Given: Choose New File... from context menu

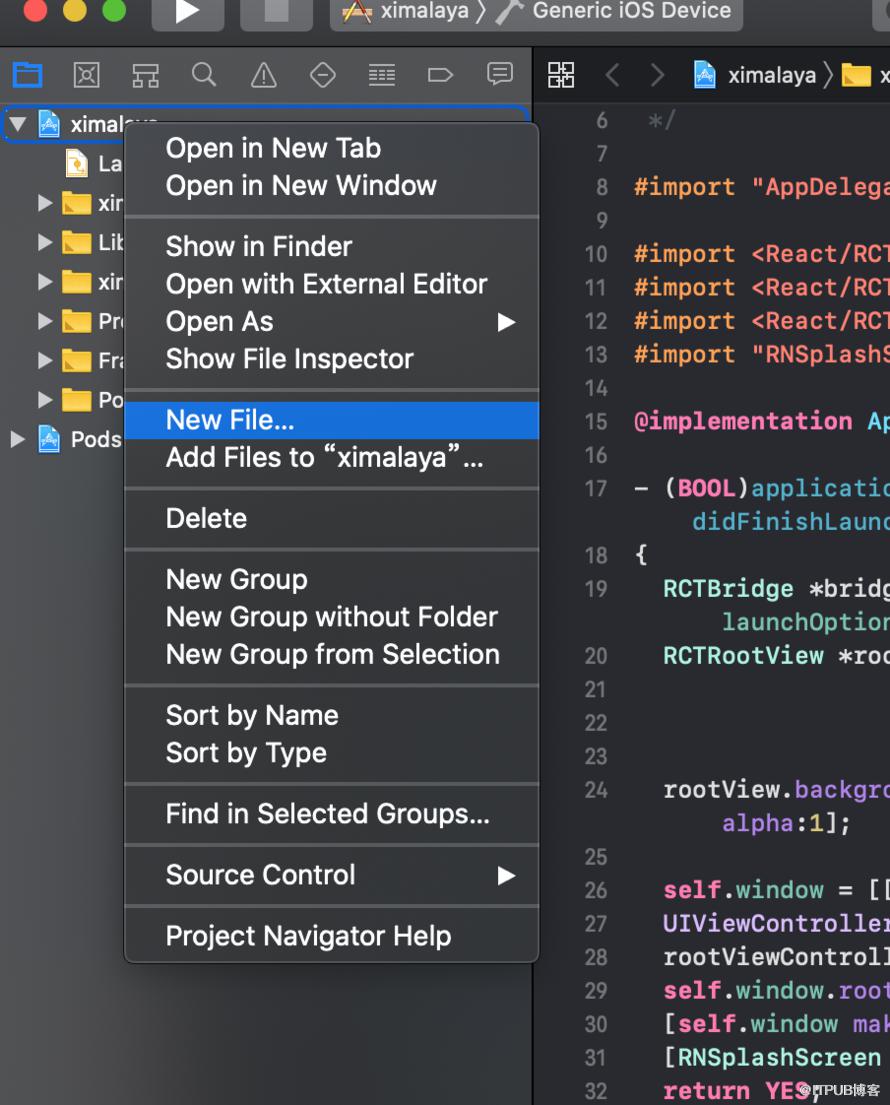Looking at the screenshot, I should pyautogui.click(x=331, y=420).
